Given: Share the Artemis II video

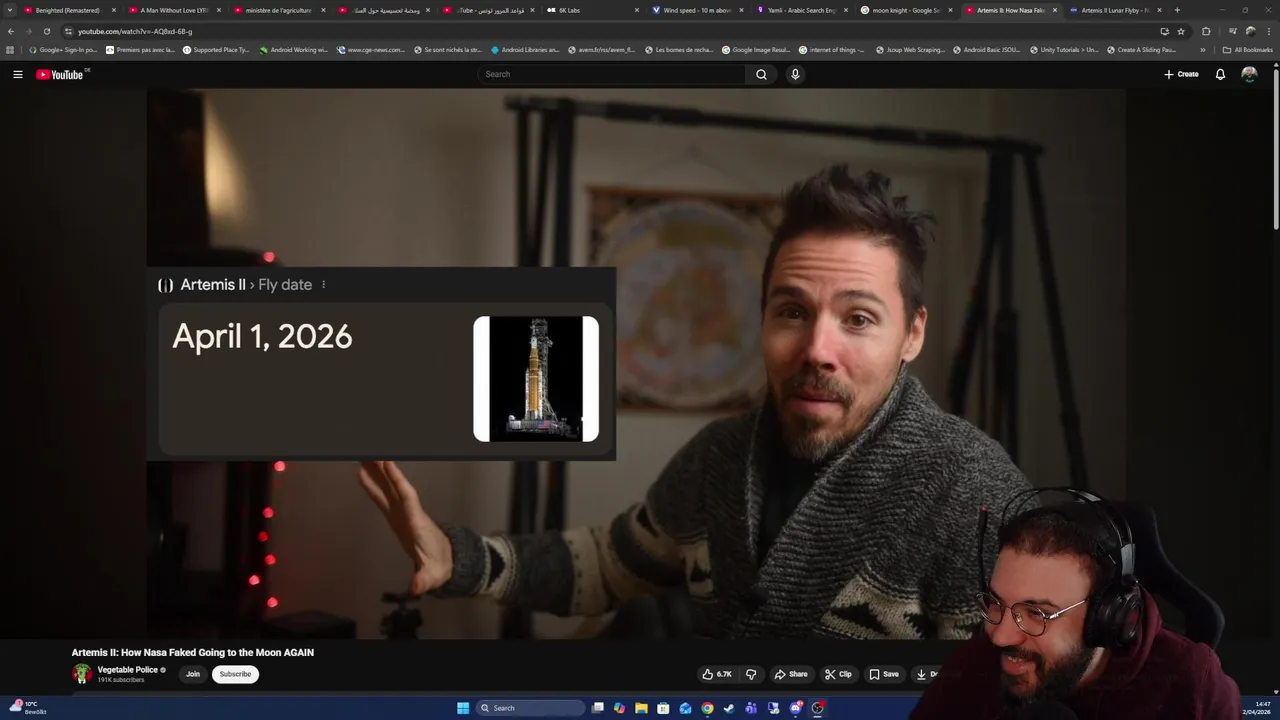Looking at the screenshot, I should tap(791, 674).
